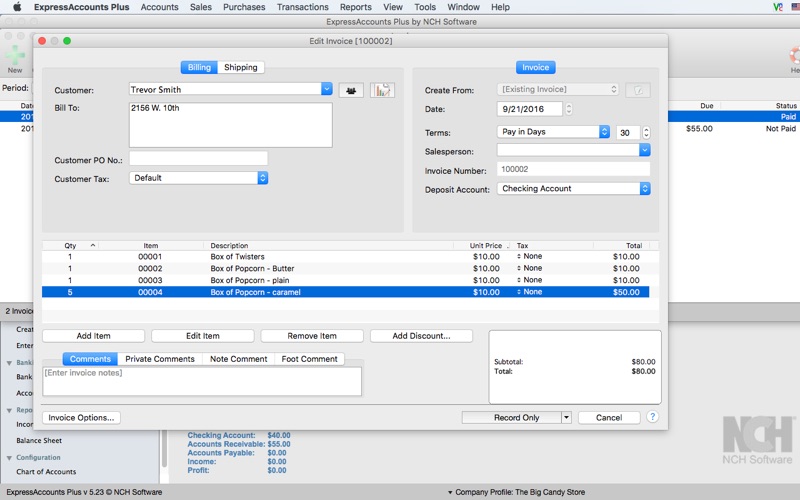Click the Qty column sort arrow
Image resolution: width=800 pixels, height=500 pixels.
[x=94, y=245]
